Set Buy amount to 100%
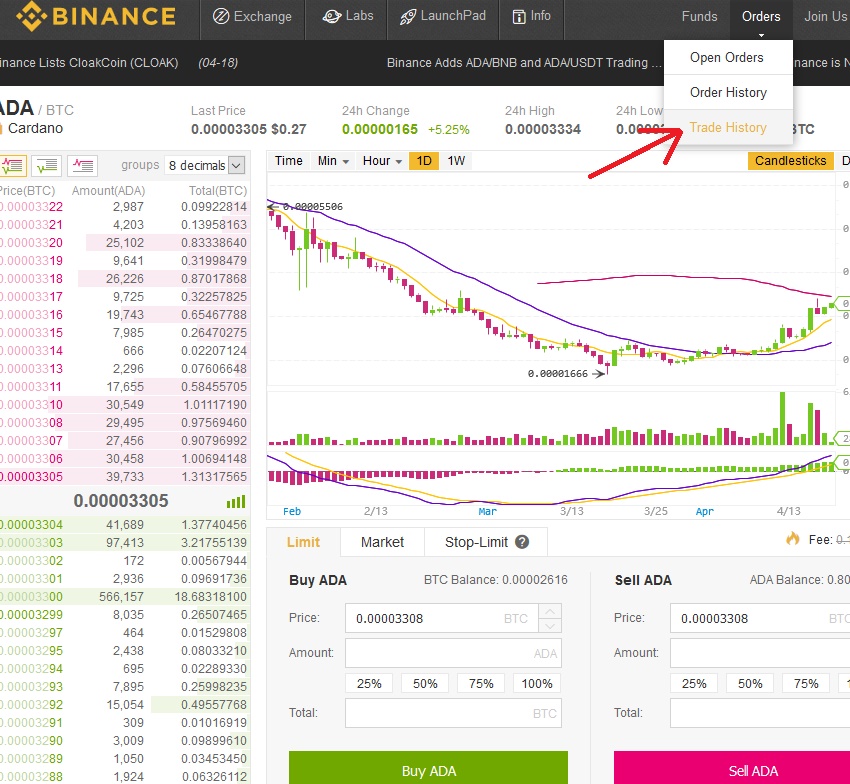The height and width of the screenshot is (784, 850). pos(537,684)
